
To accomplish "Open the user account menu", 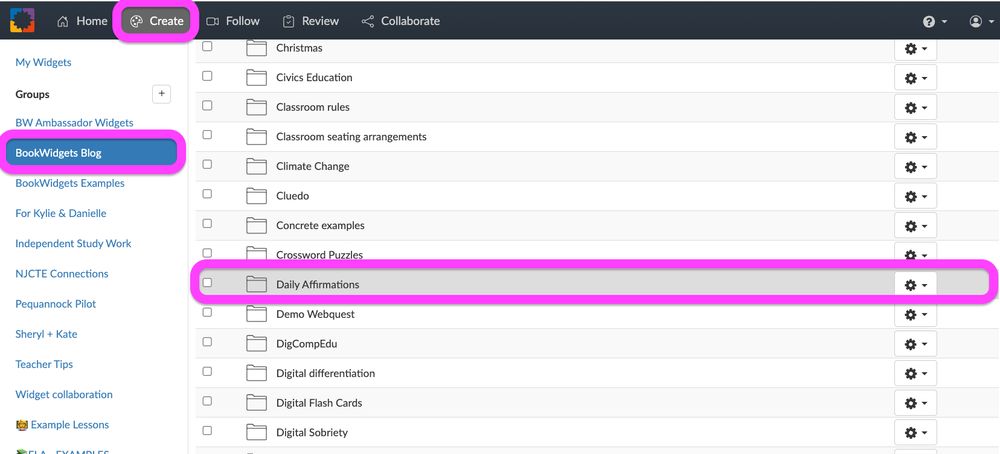I will tap(981, 21).
